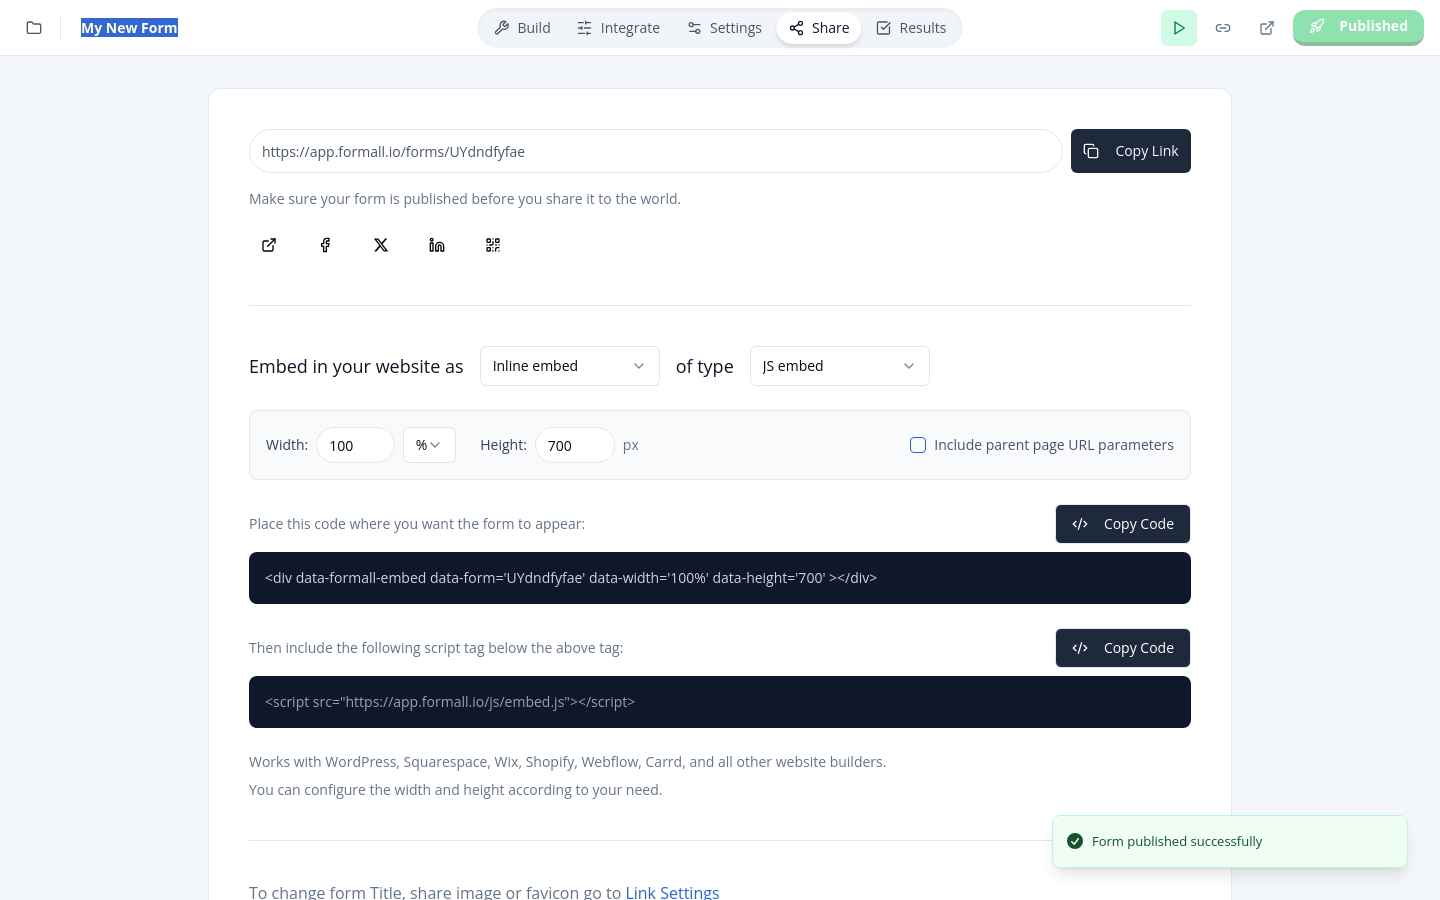Image resolution: width=1440 pixels, height=900 pixels.
Task: Generate the QR code for the form
Action: point(493,245)
